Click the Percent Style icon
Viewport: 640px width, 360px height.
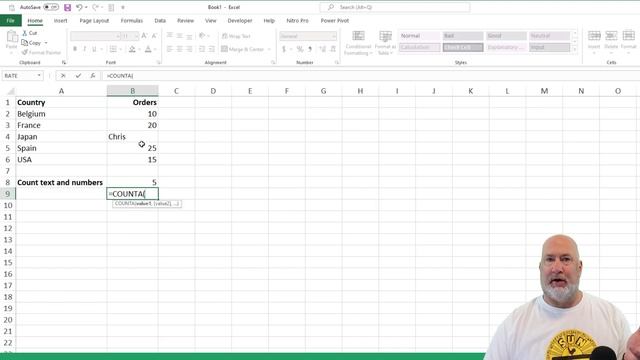[300, 49]
